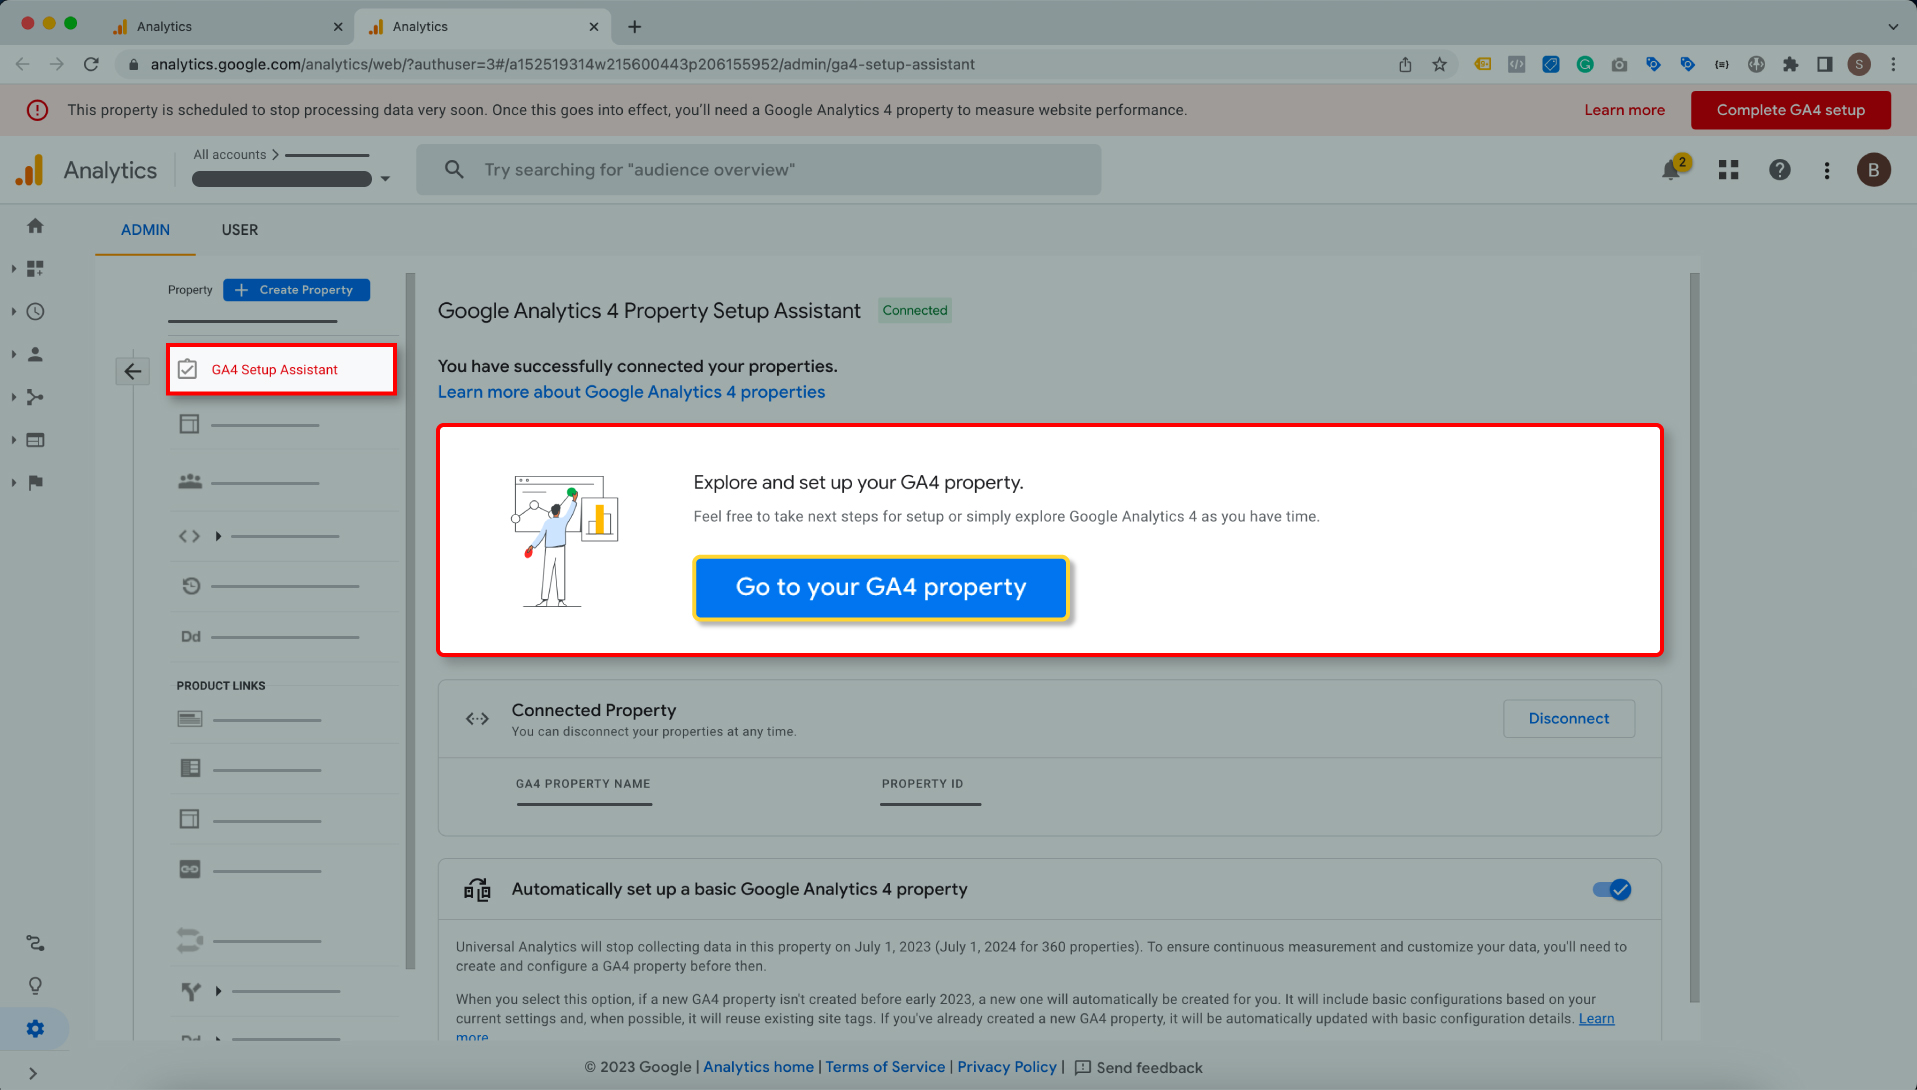Open the Chrome tab search chevron
The image size is (1917, 1090).
coord(1893,27)
